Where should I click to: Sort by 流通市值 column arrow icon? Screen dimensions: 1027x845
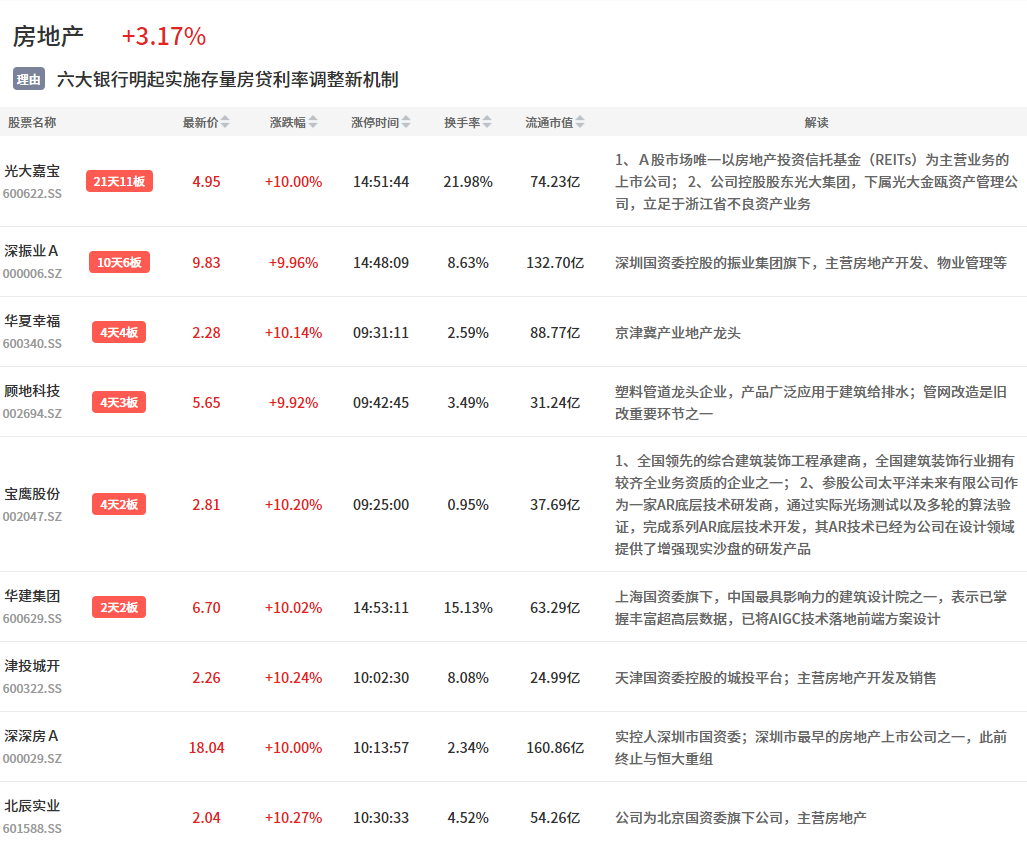(x=579, y=122)
